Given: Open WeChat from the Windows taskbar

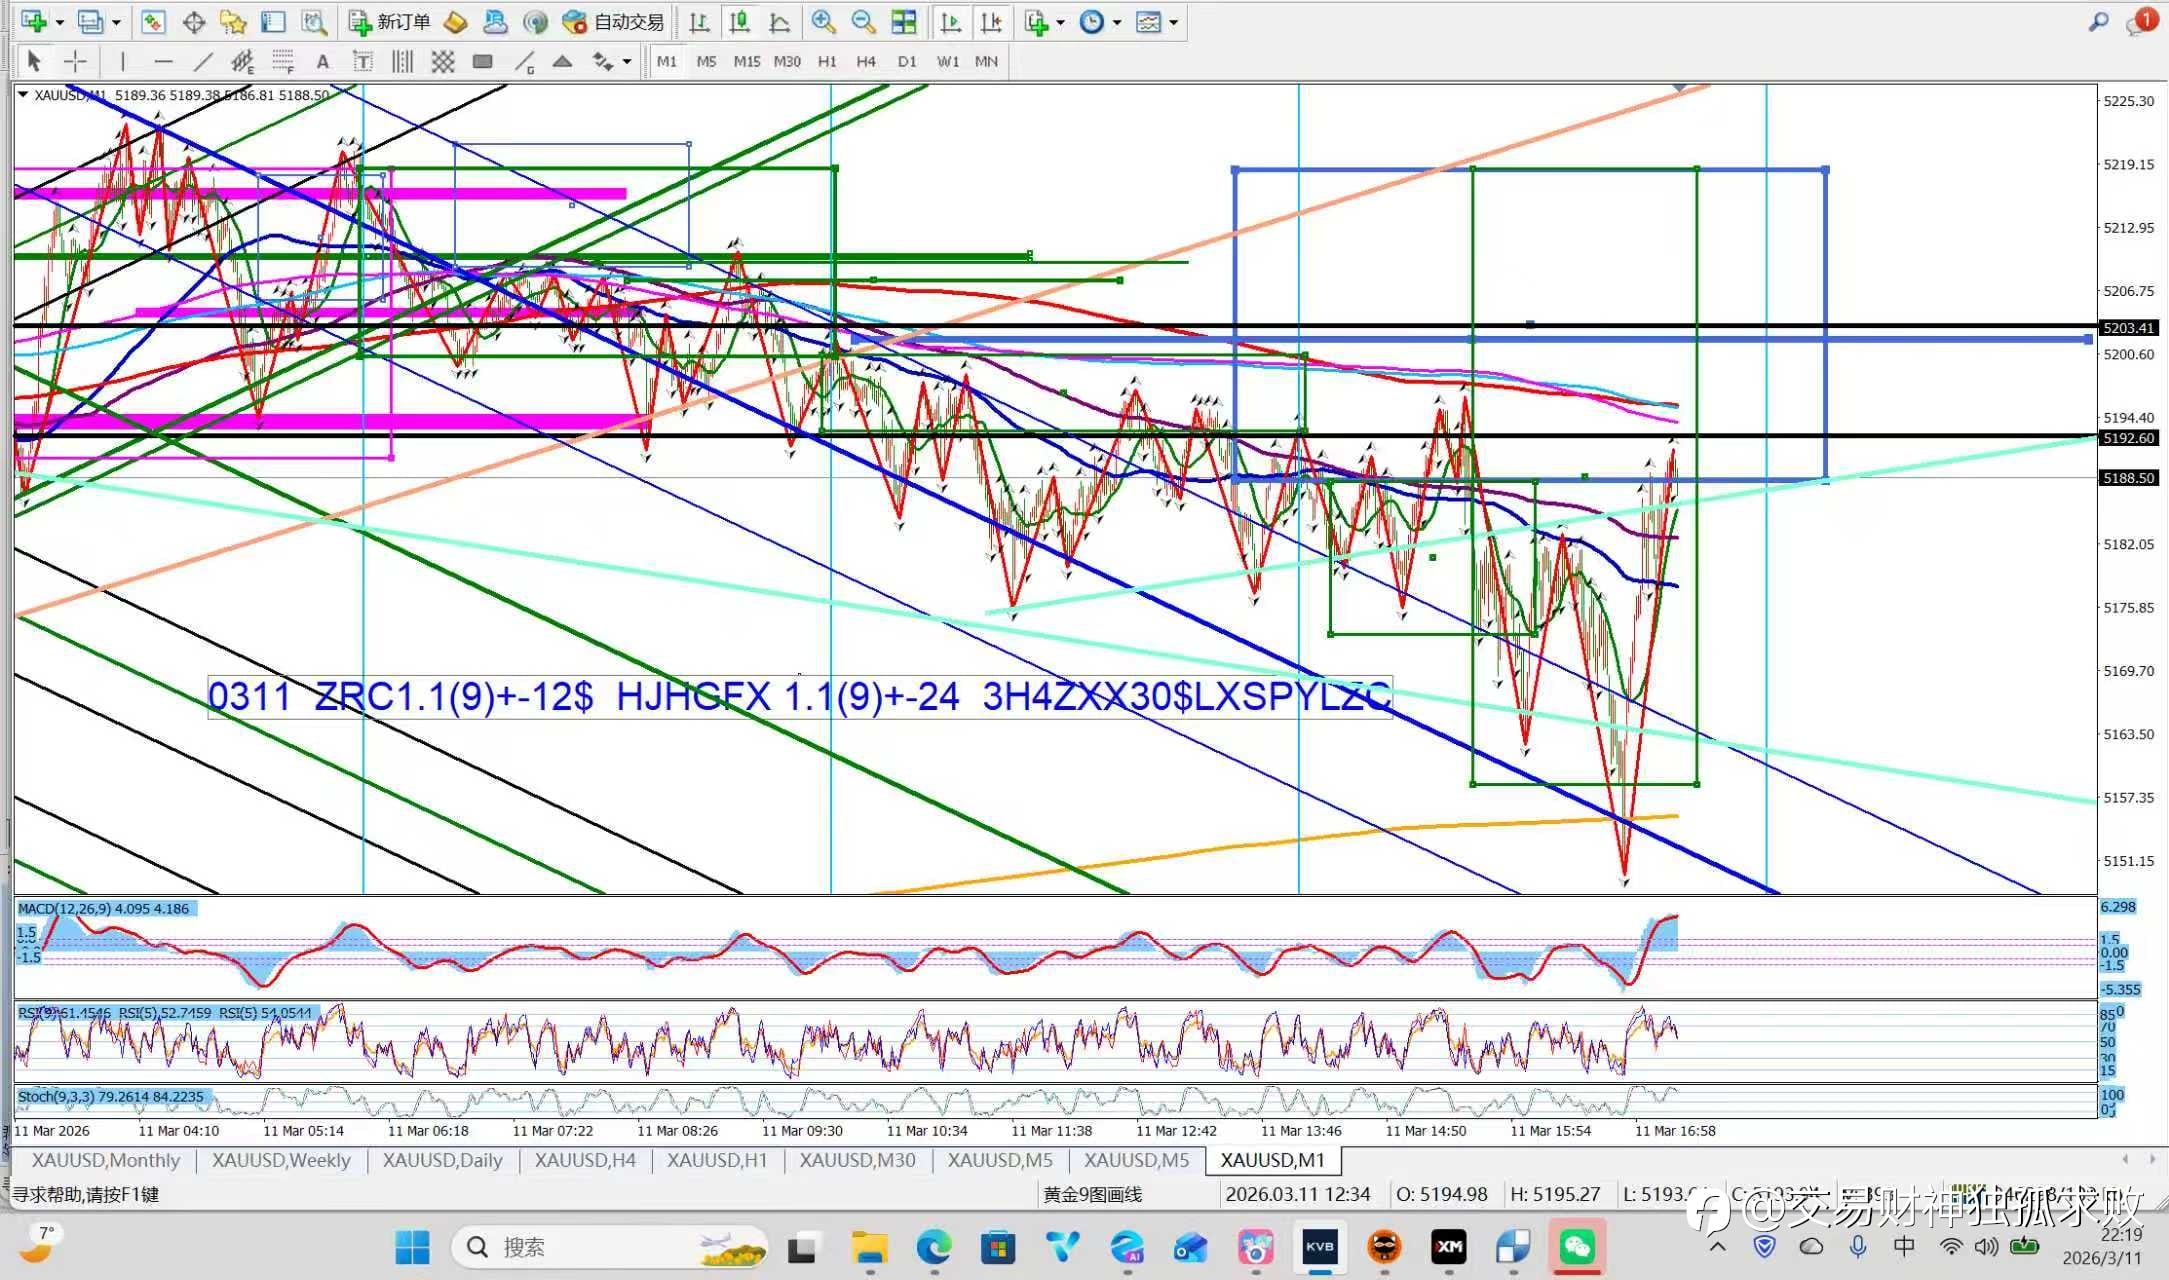Looking at the screenshot, I should tap(1577, 1247).
